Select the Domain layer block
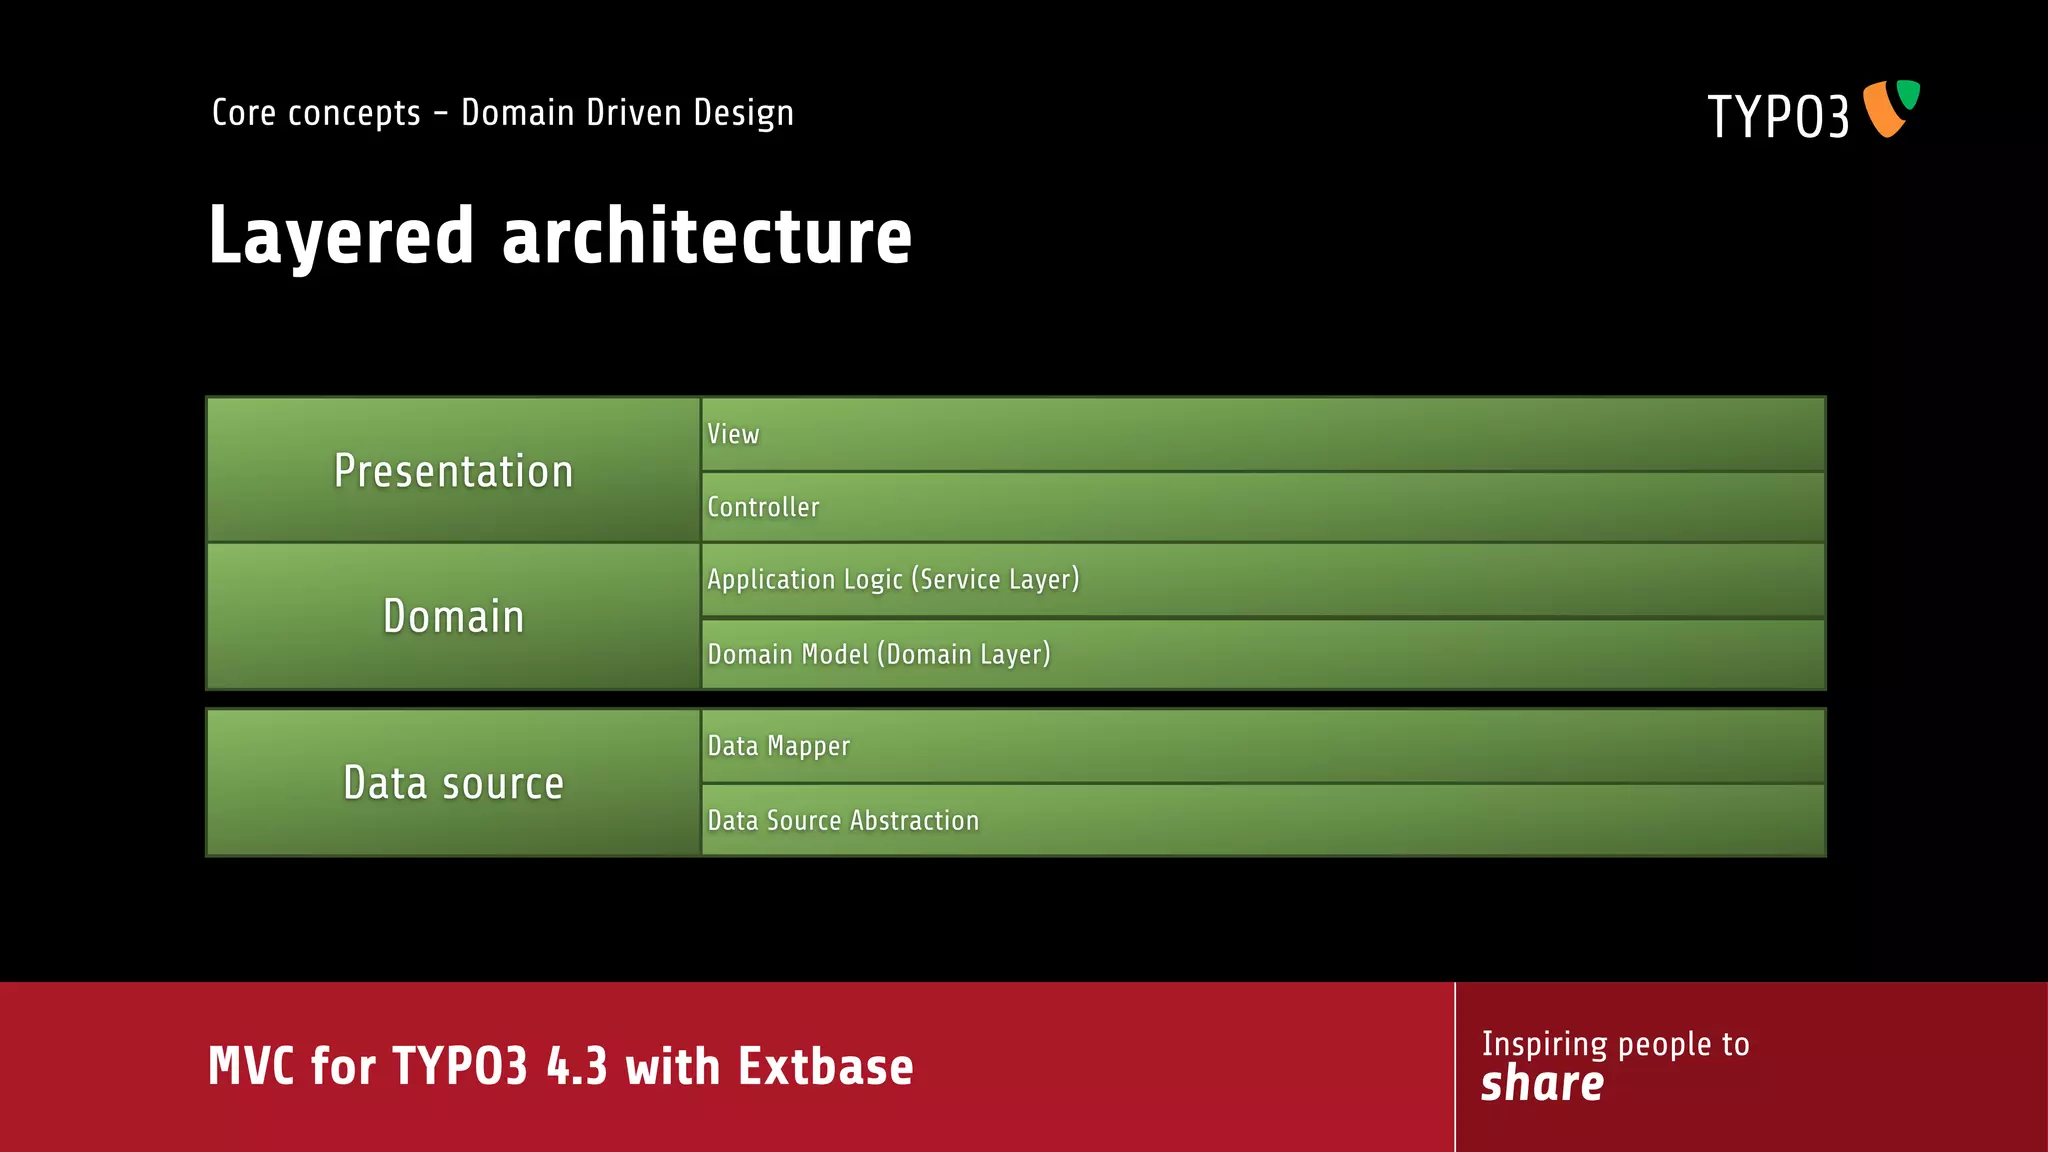This screenshot has height=1152, width=2048. [453, 616]
